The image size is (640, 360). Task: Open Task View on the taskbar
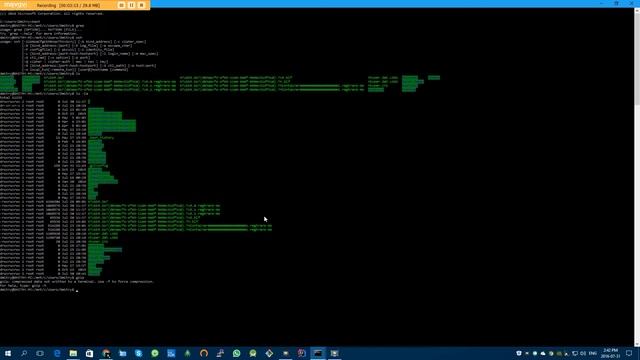(40, 353)
